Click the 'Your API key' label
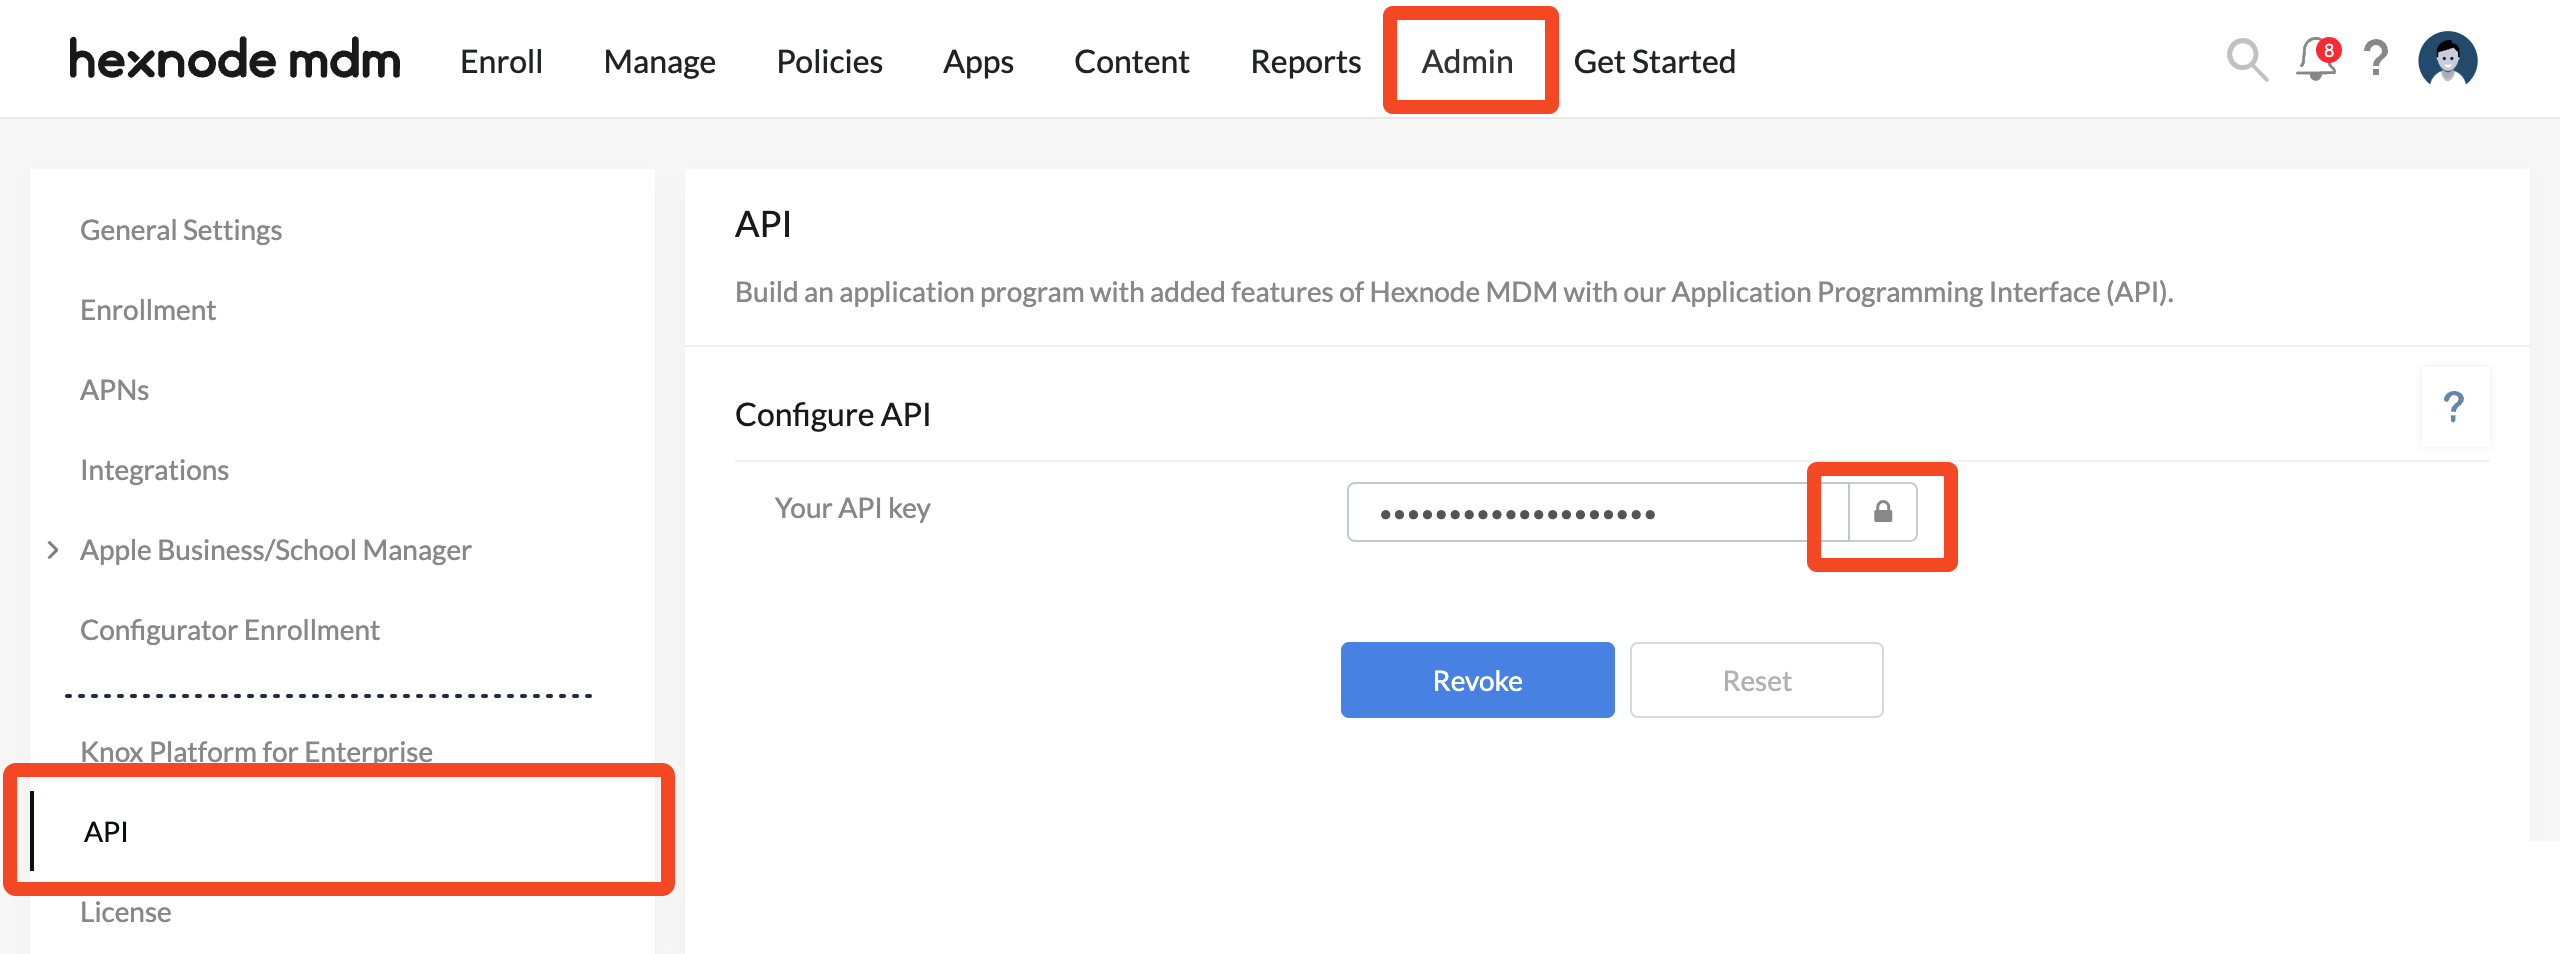Screen dimensions: 2560x954 [x=852, y=508]
